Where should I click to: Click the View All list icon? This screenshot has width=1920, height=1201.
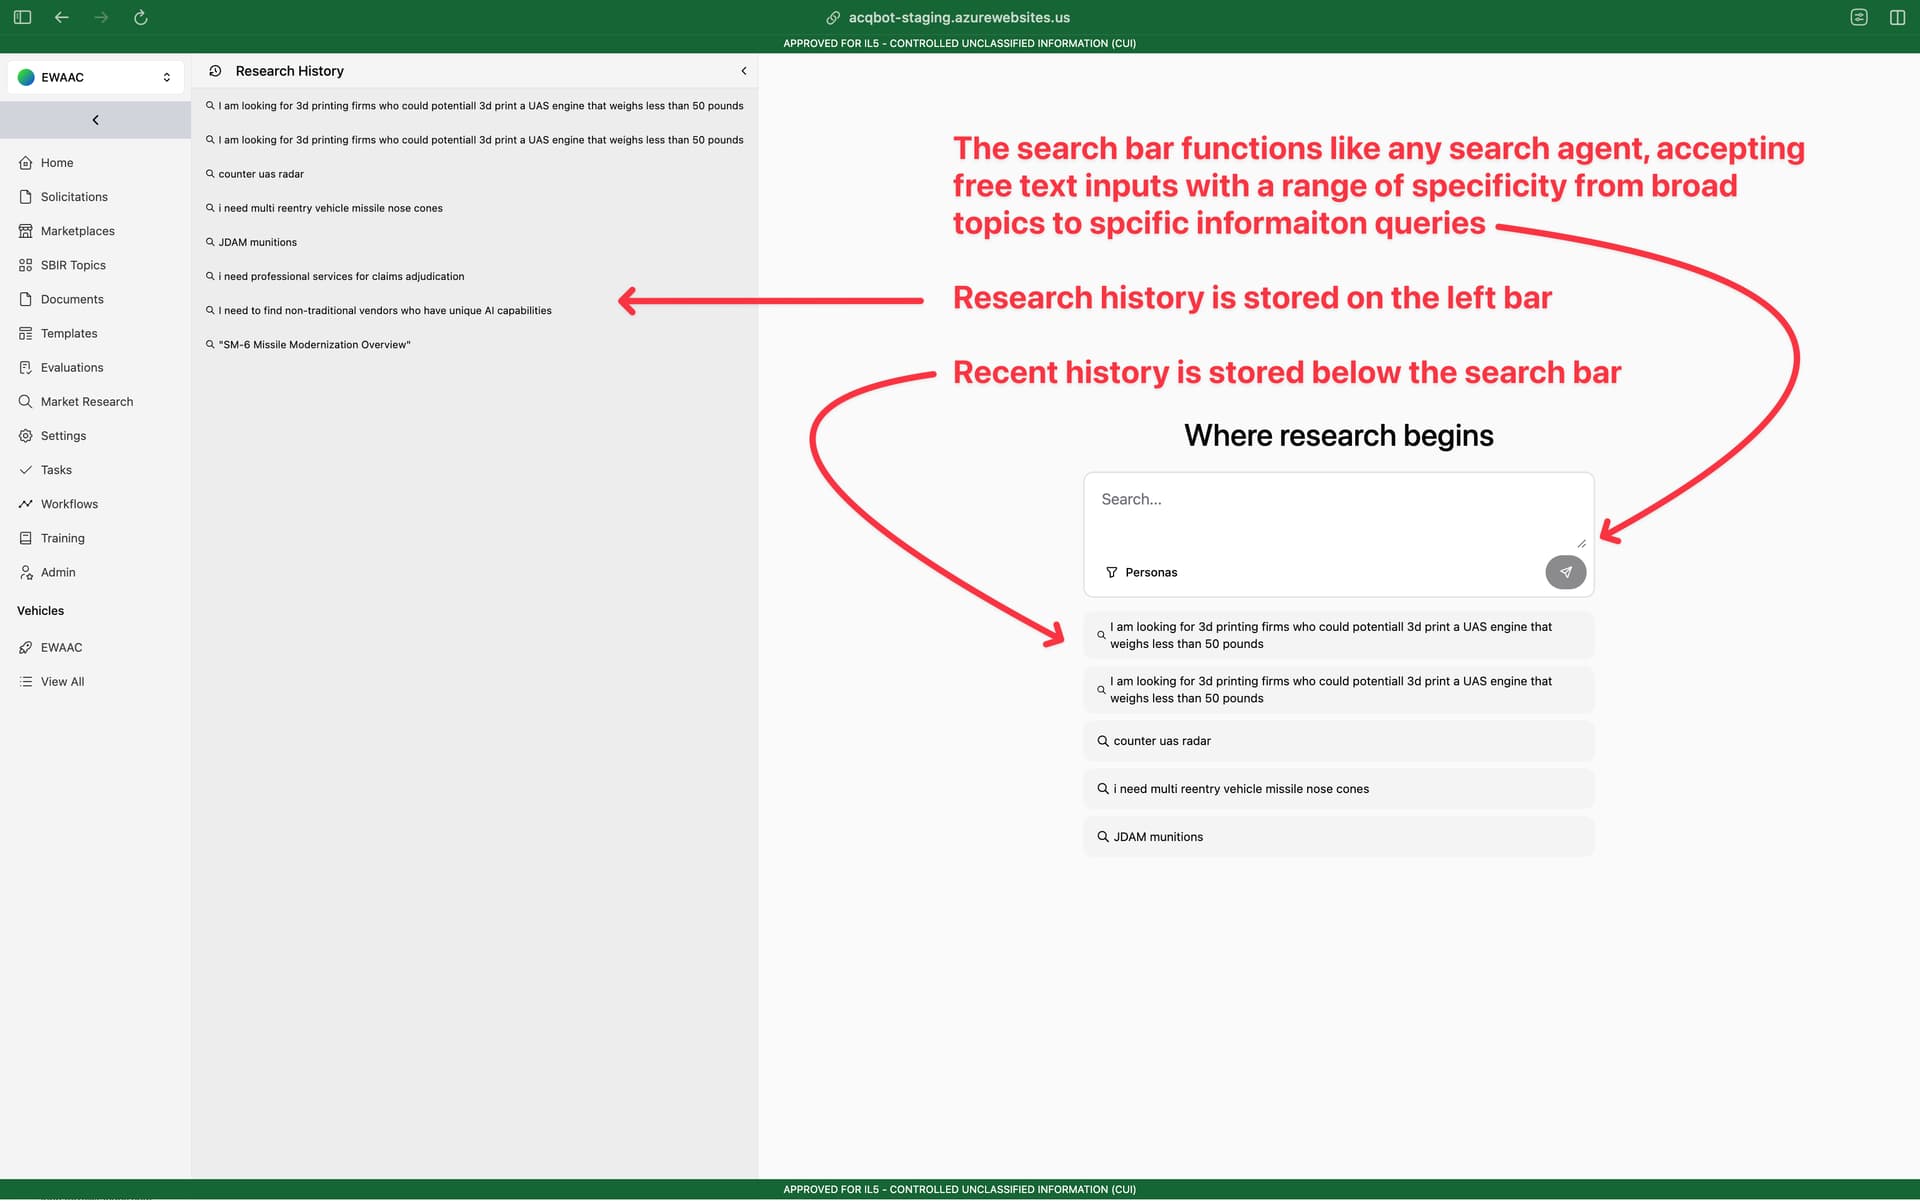pyautogui.click(x=26, y=682)
